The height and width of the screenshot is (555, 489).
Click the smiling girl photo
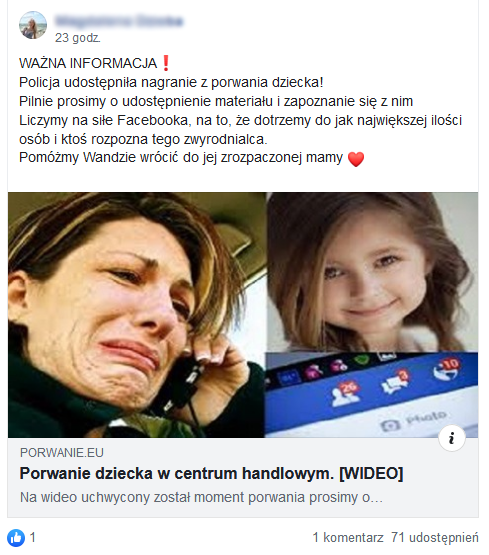(x=372, y=272)
